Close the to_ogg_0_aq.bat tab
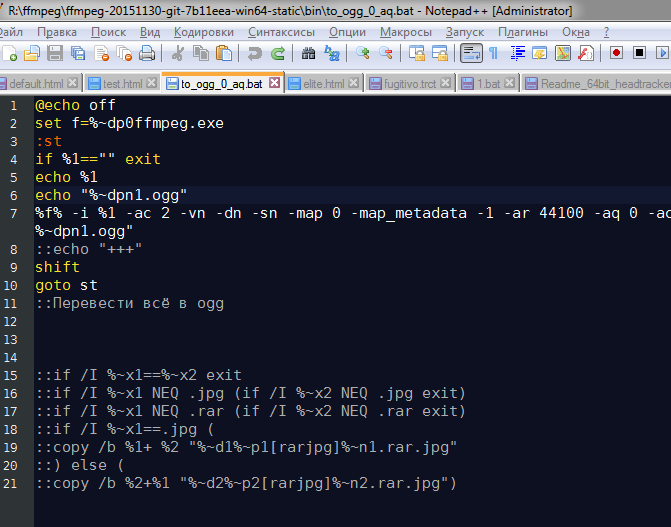 [275, 83]
